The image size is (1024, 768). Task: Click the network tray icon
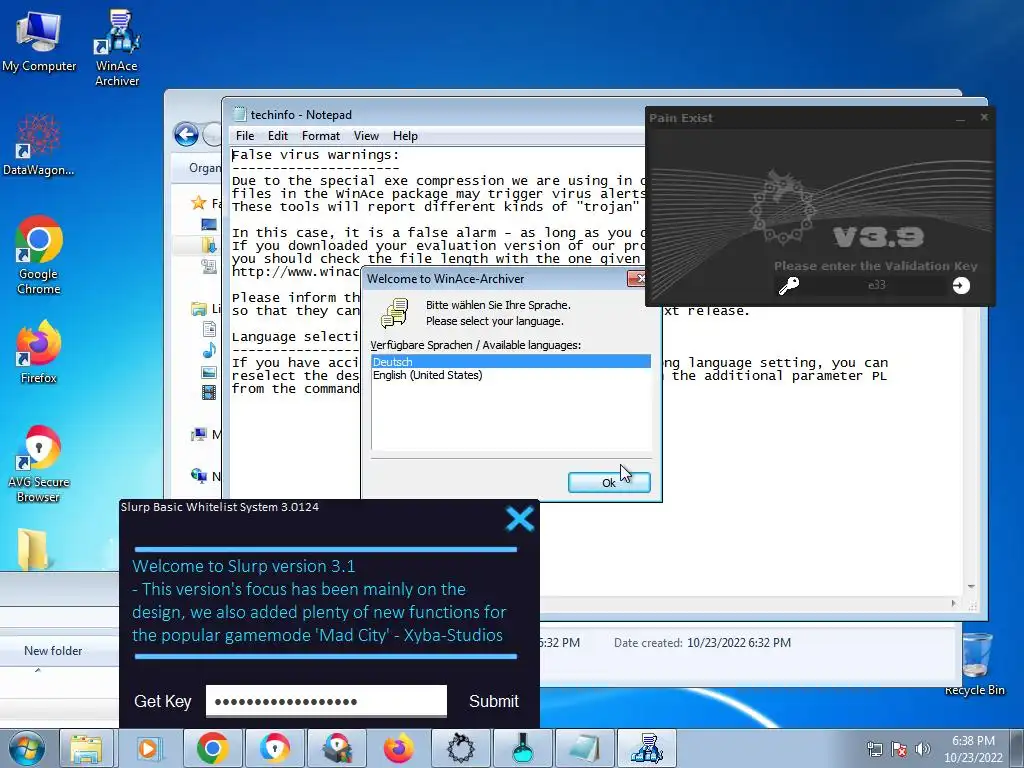coord(874,749)
